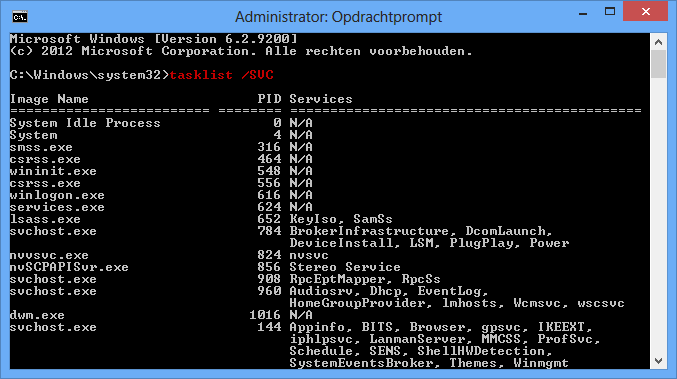This screenshot has width=677, height=379.
Task: Click the vertical scrollbar thumb
Action: [658, 64]
